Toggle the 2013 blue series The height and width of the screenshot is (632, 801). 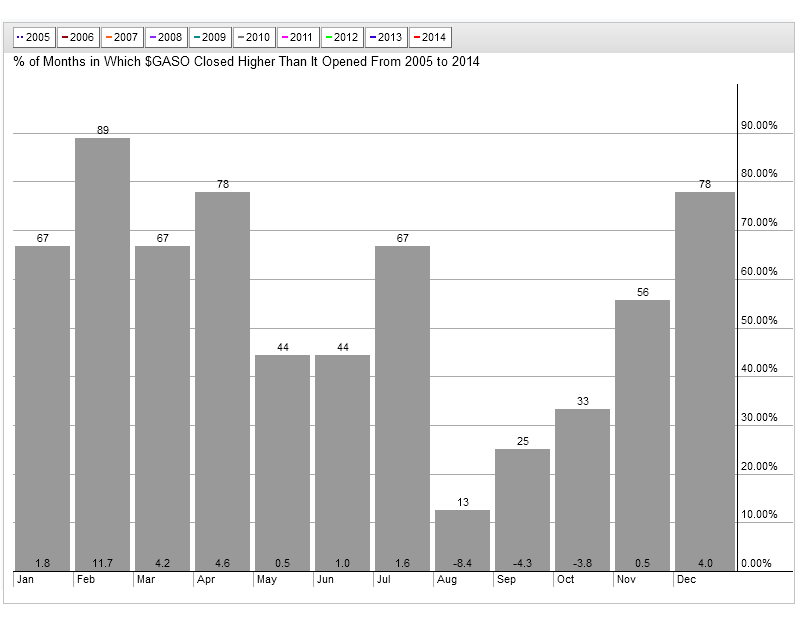pos(385,37)
